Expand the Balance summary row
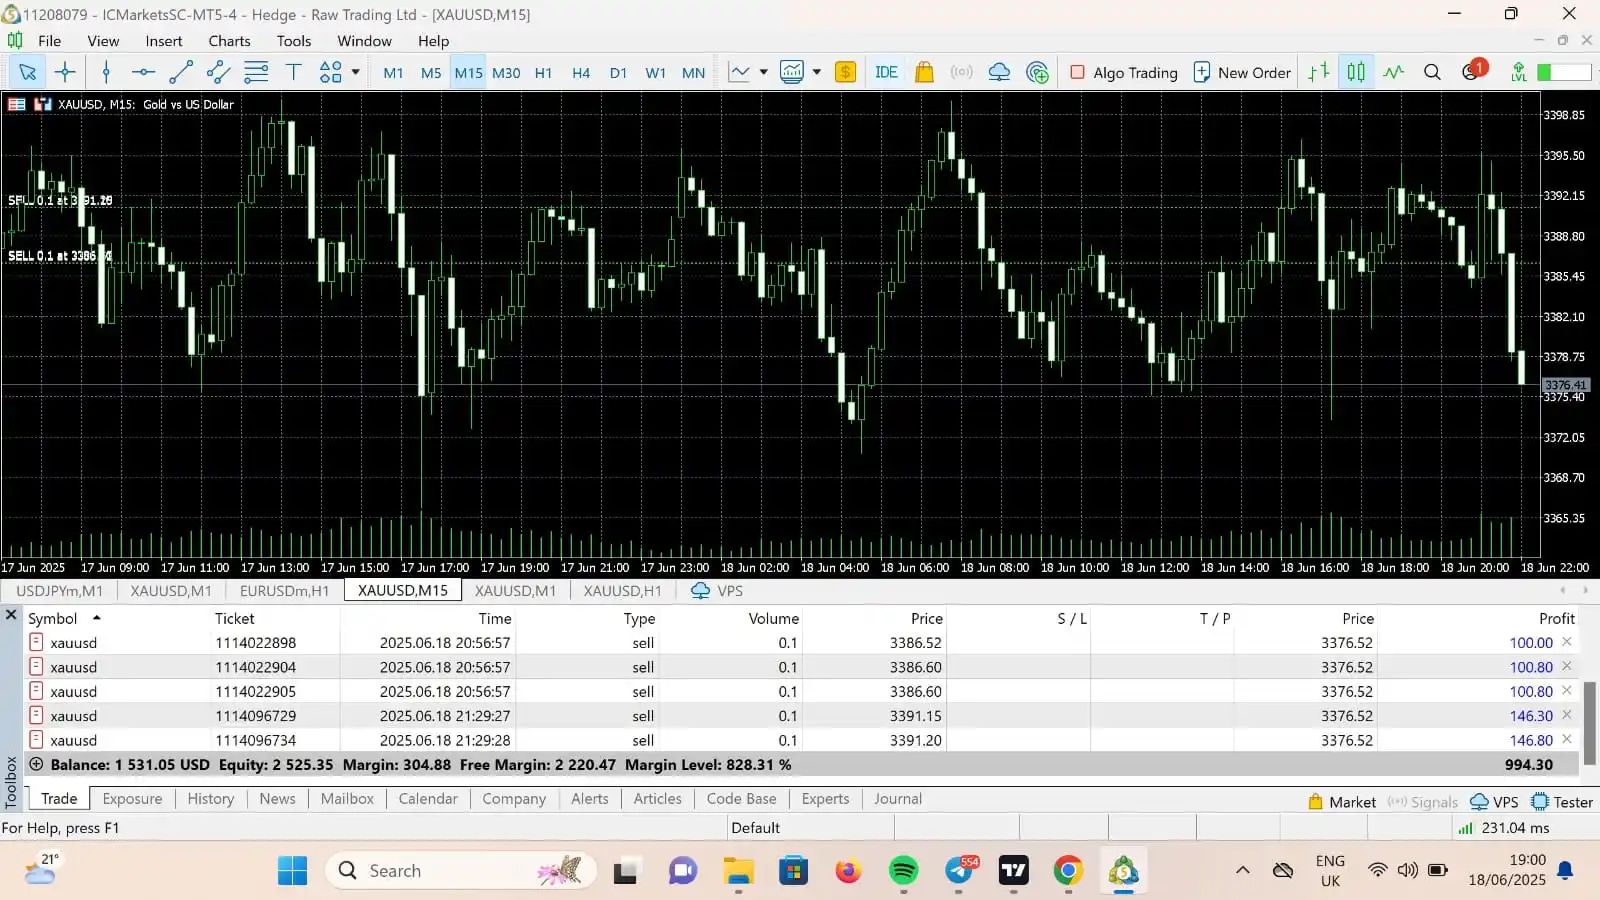The image size is (1600, 900). [36, 764]
